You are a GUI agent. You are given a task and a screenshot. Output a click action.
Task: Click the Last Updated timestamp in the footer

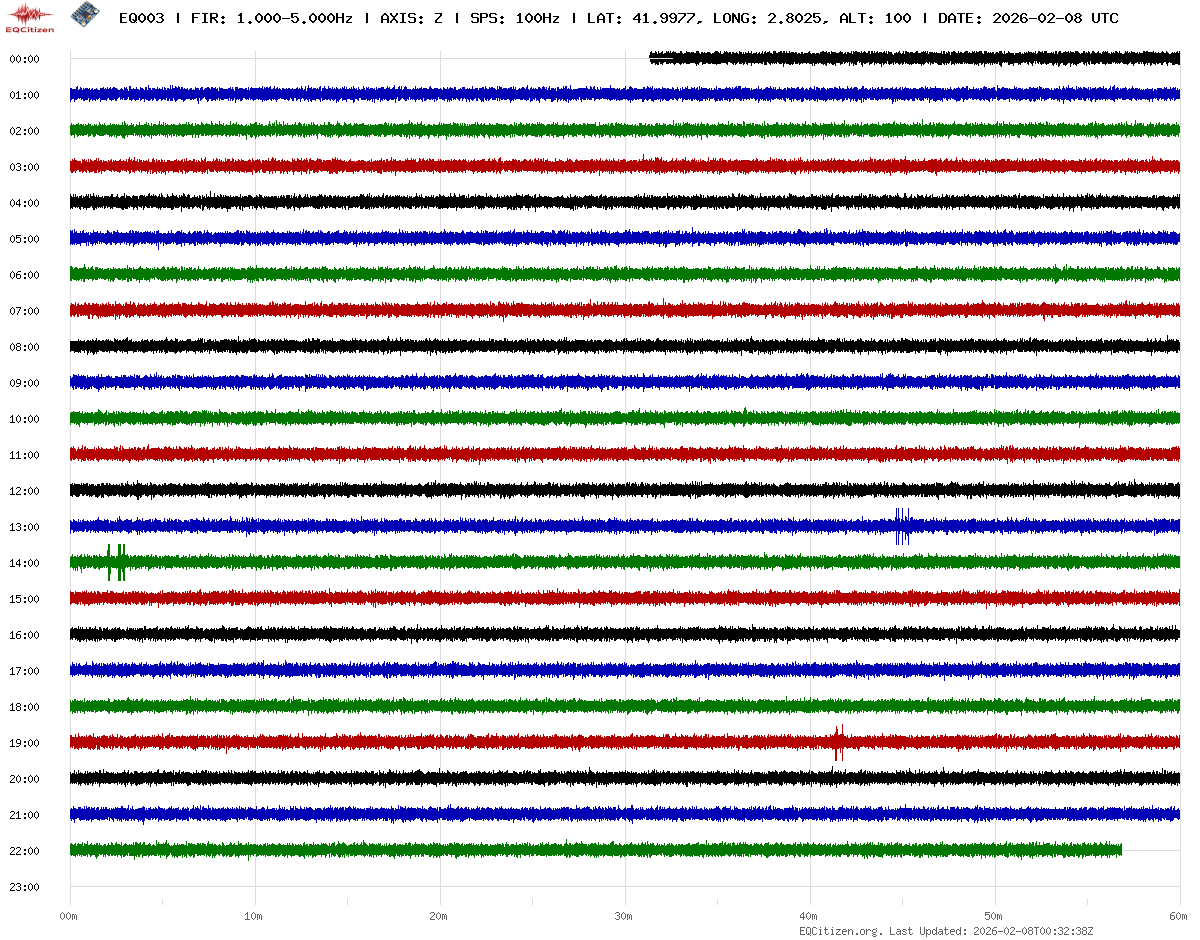[x=1035, y=931]
